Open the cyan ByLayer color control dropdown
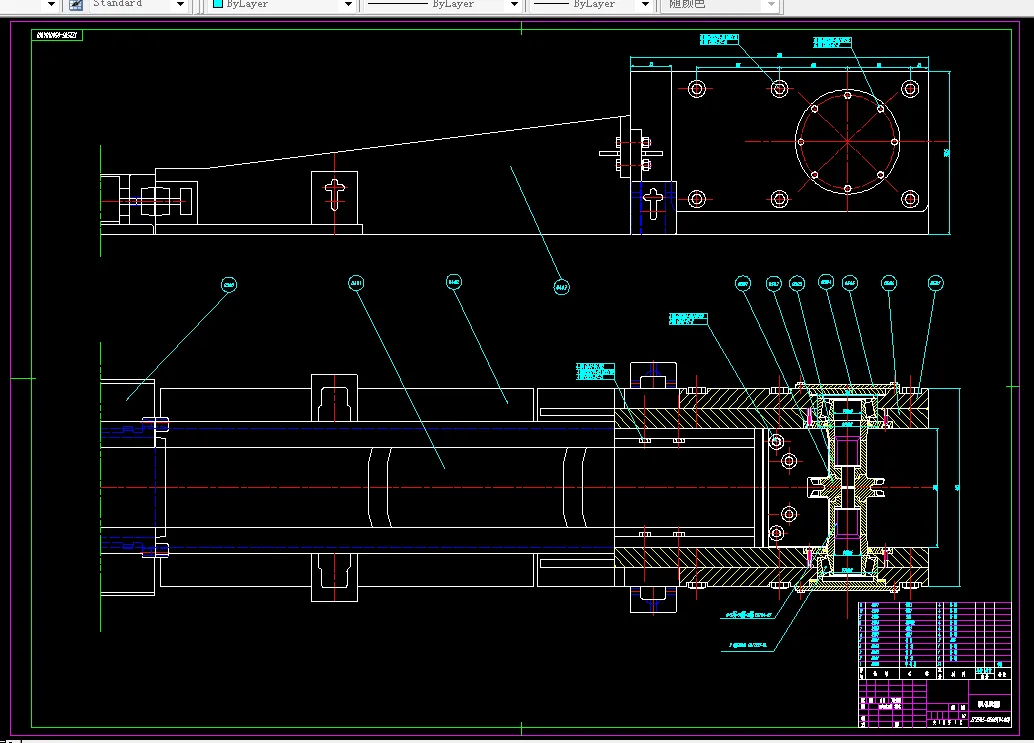The width and height of the screenshot is (1034, 743). point(284,5)
